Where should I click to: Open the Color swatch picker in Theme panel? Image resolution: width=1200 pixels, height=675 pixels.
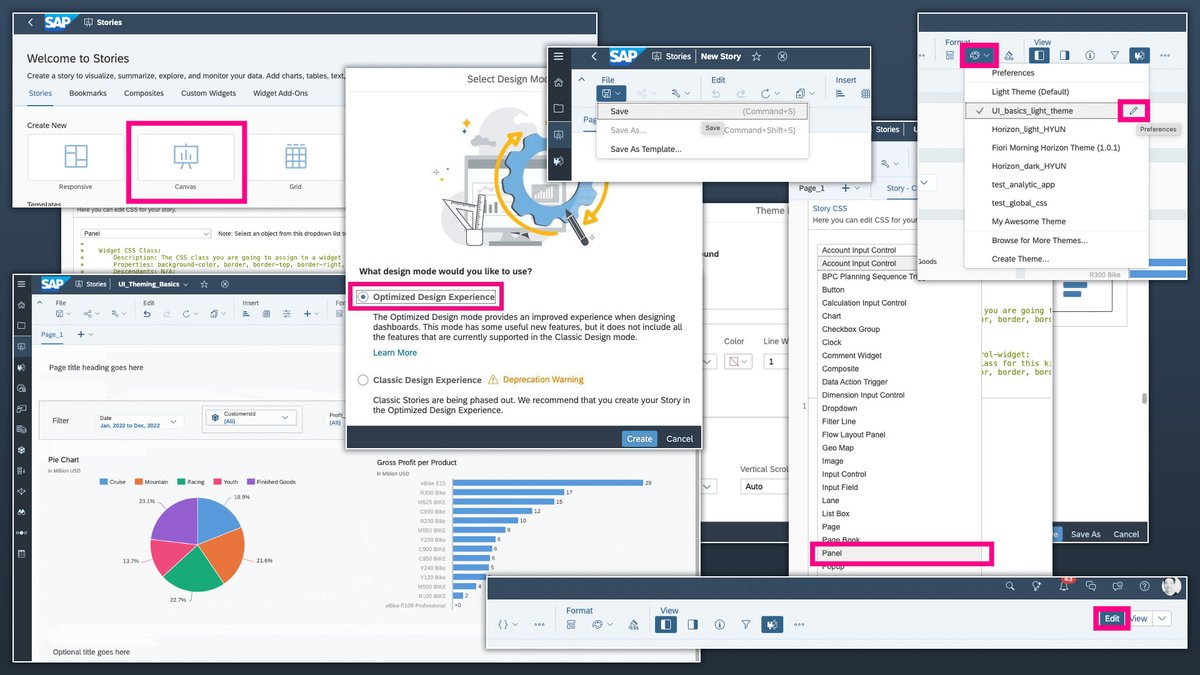tap(737, 360)
